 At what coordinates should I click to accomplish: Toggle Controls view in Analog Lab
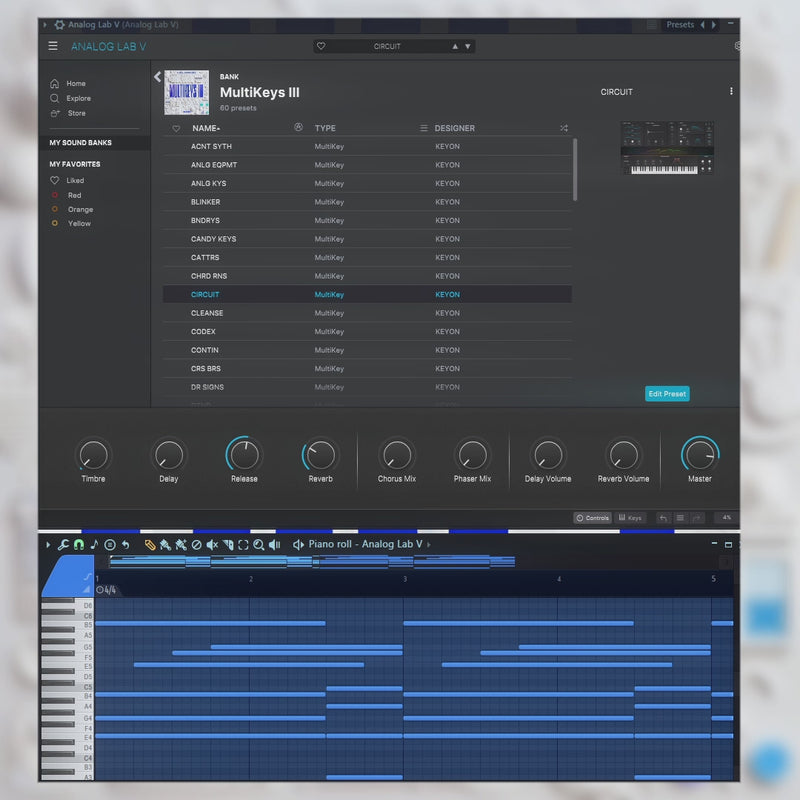click(x=594, y=518)
